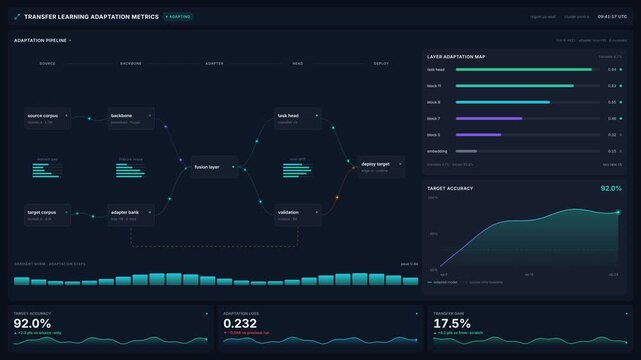Click the 0.15 value on the embedding row

[612, 151]
